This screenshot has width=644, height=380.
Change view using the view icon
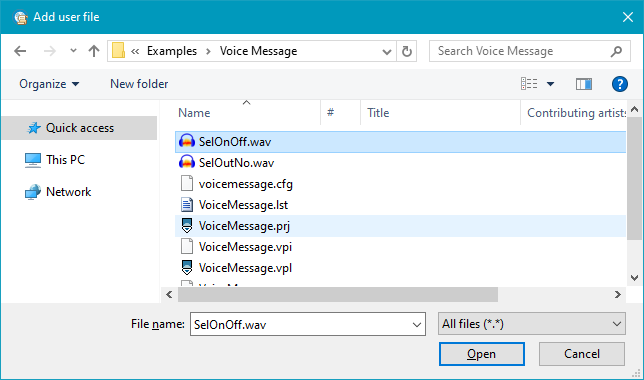(529, 84)
